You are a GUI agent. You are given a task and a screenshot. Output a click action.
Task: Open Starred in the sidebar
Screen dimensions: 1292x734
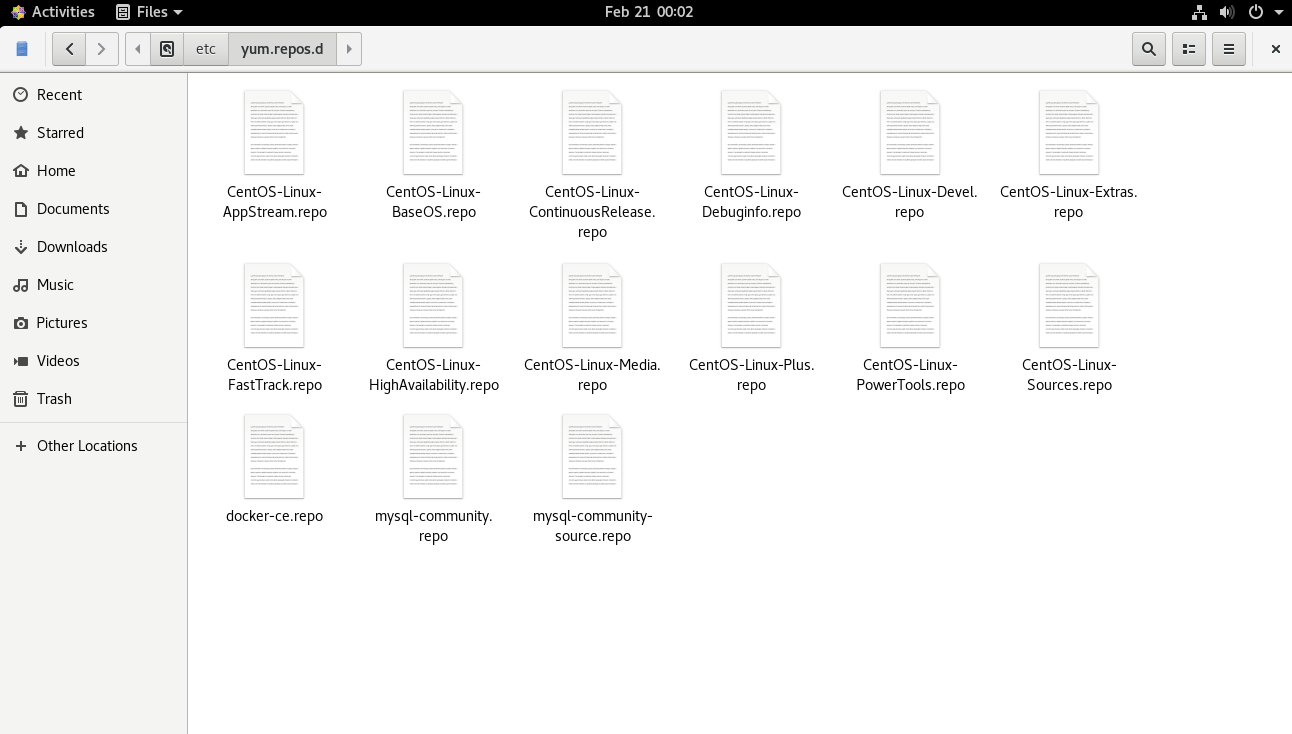94,133
